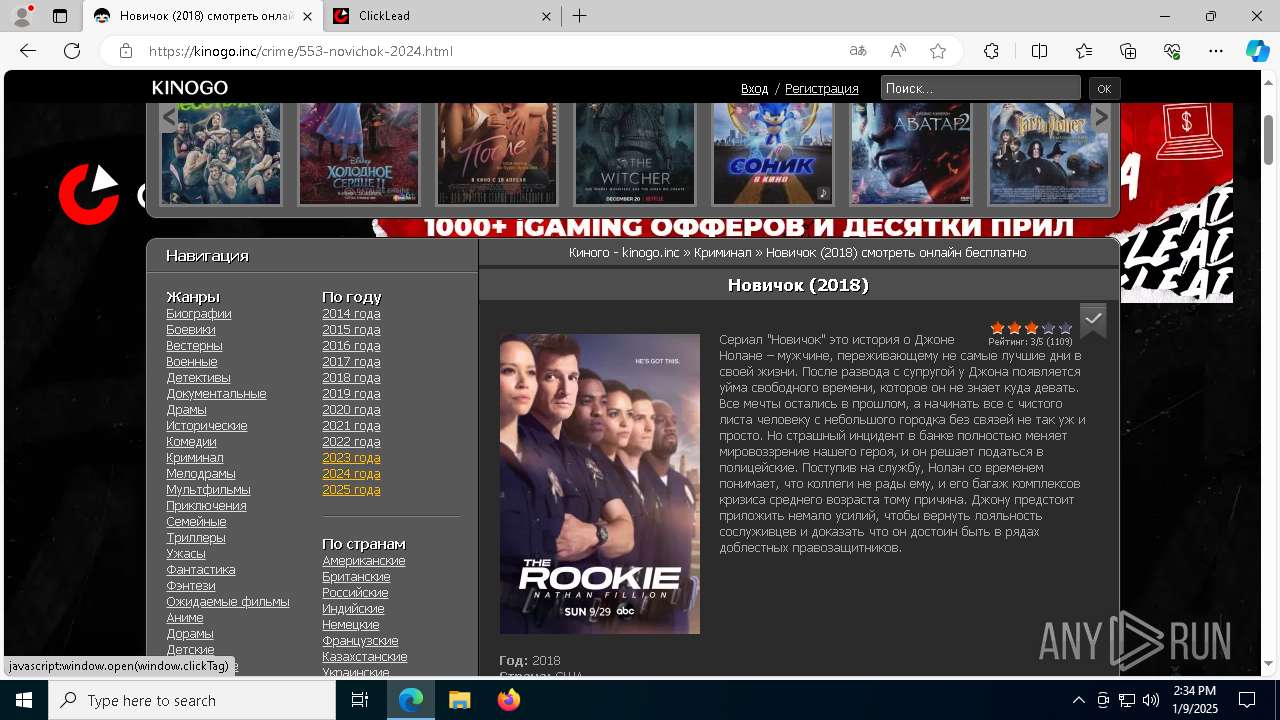
Task: Open the Криминал genre link
Action: (195, 457)
